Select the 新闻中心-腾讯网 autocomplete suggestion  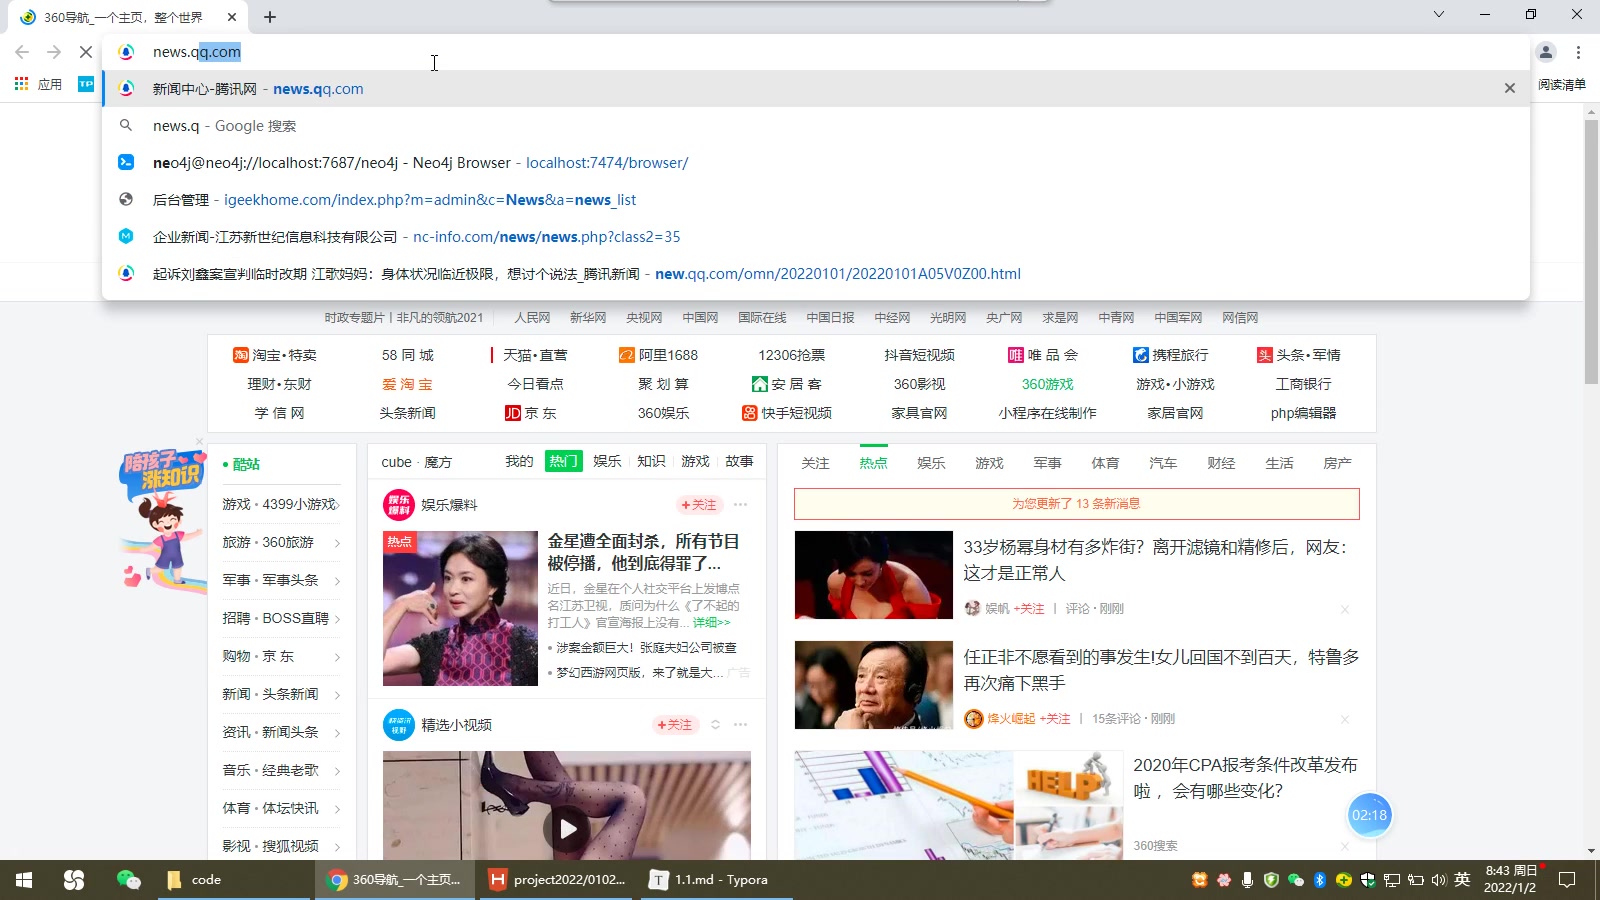point(816,88)
